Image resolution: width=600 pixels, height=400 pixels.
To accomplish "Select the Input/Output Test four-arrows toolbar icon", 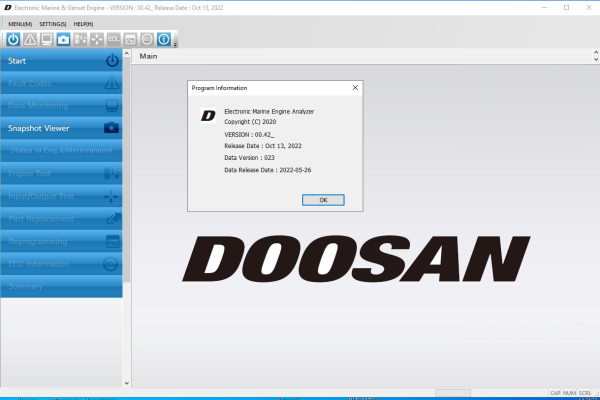I will [x=97, y=39].
